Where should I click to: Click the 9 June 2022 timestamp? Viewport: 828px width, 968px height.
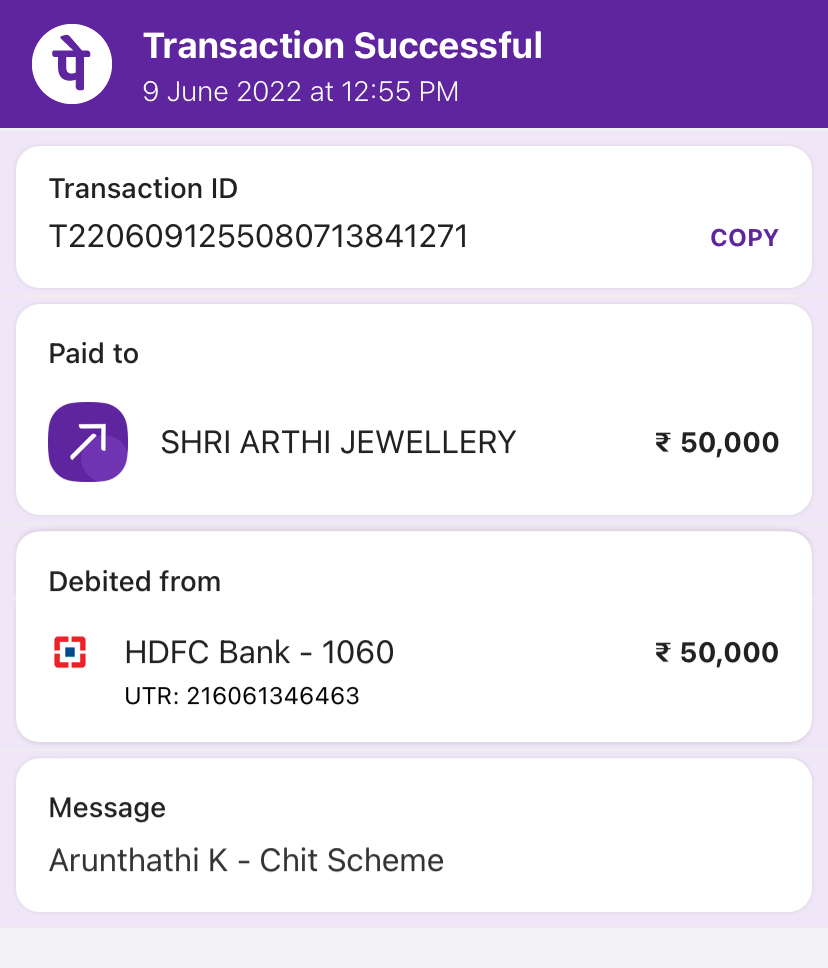coord(300,92)
